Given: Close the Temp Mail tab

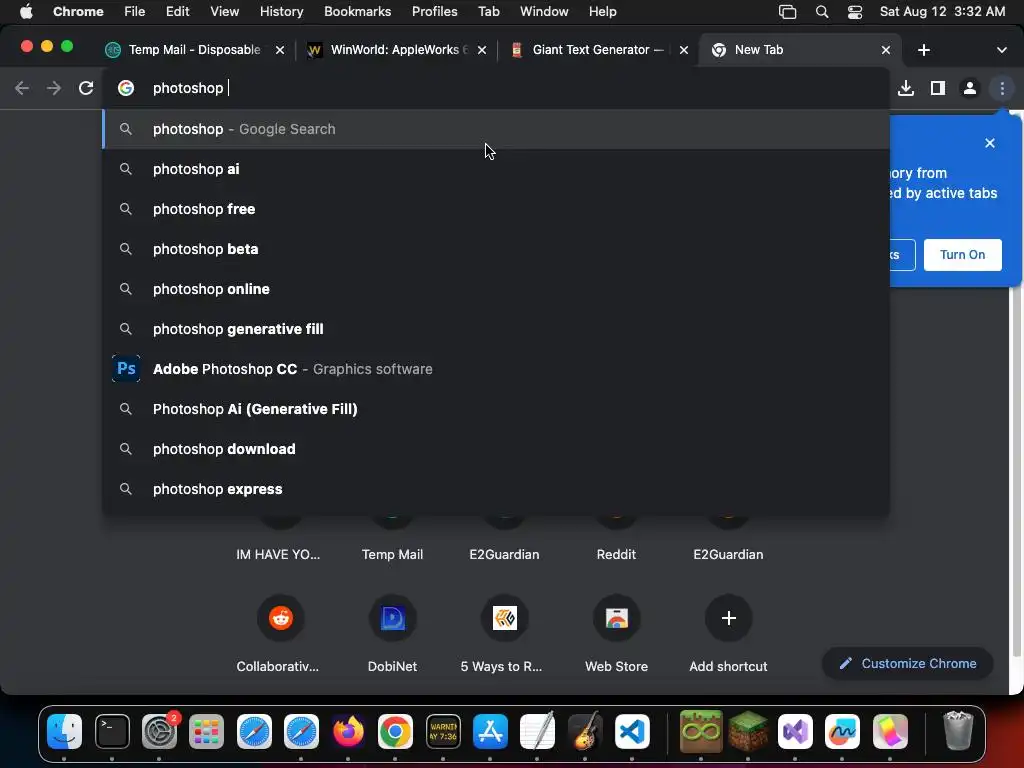Looking at the screenshot, I should 280,50.
